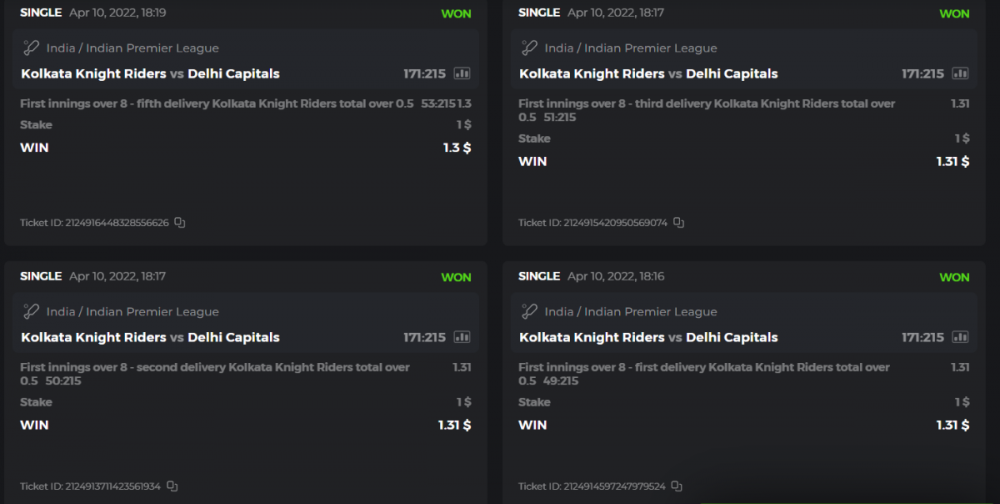Copy the ticket ID of the third delivery bet
Viewport: 1000px width, 504px height.
tap(678, 223)
